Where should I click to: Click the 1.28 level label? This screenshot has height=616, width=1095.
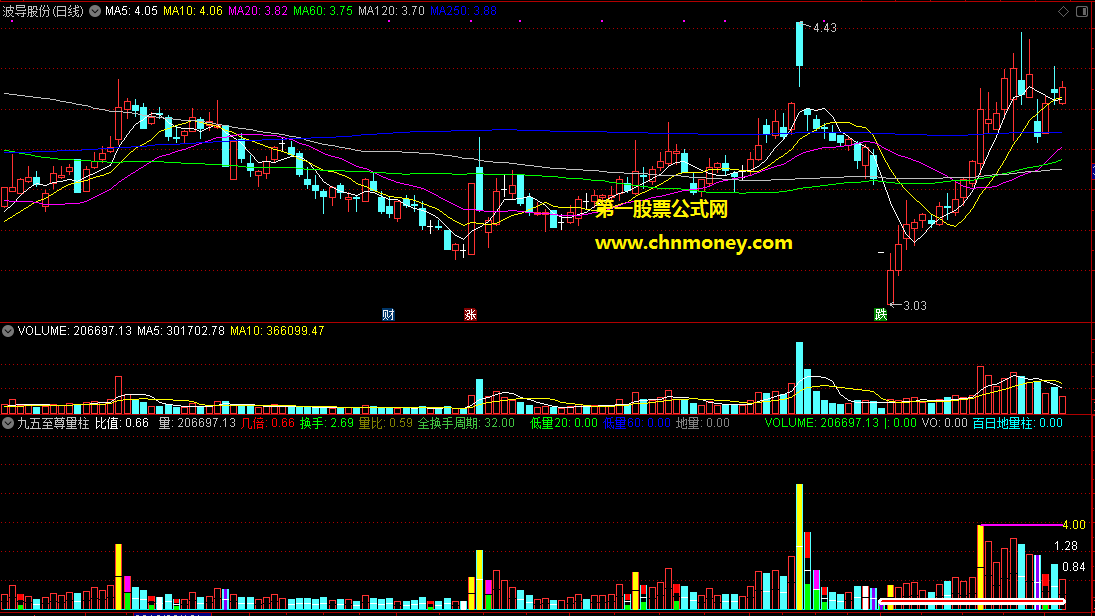[1066, 546]
